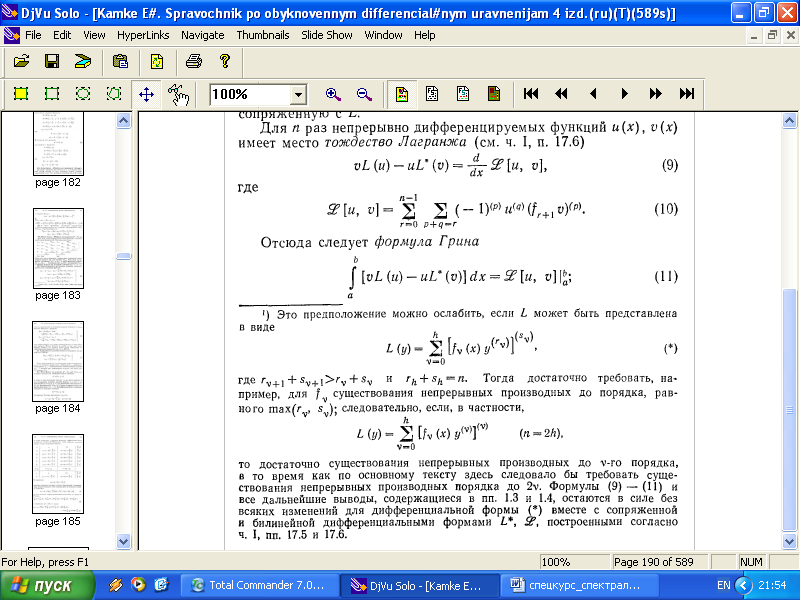Click the Scan document icon
Viewport: 800px width, 600px height.
pos(83,62)
